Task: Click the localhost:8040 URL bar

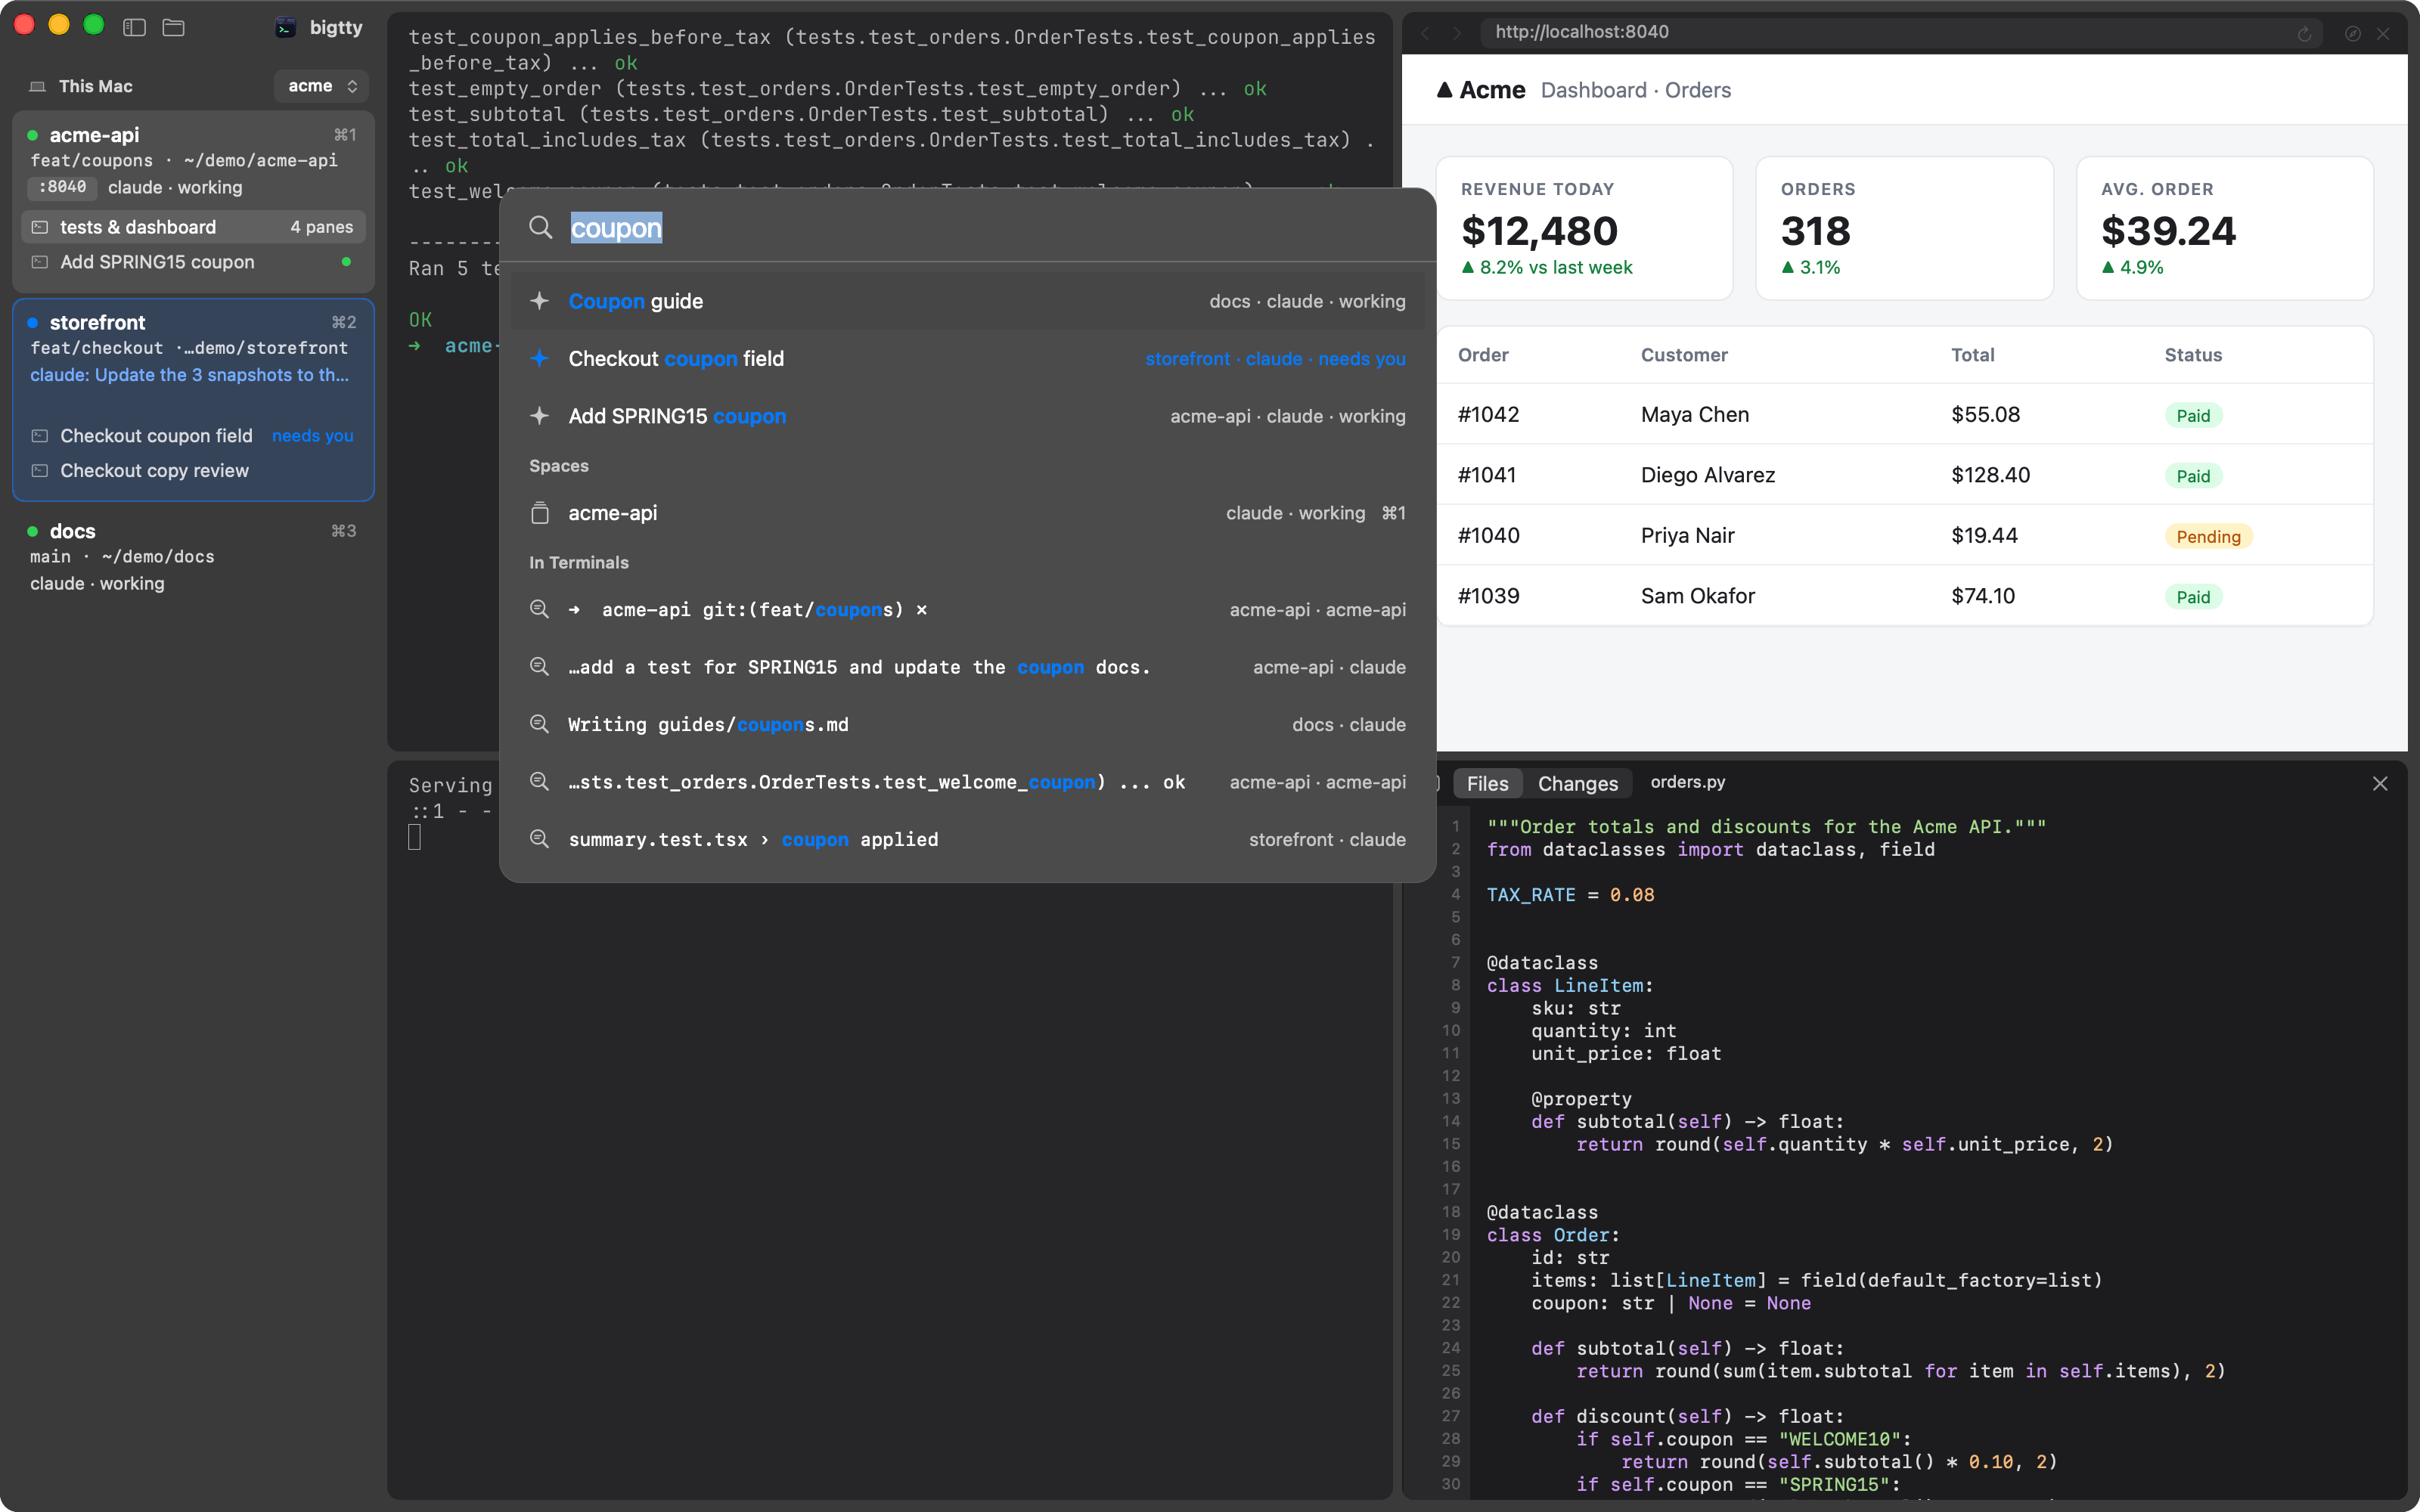Action: [1900, 32]
